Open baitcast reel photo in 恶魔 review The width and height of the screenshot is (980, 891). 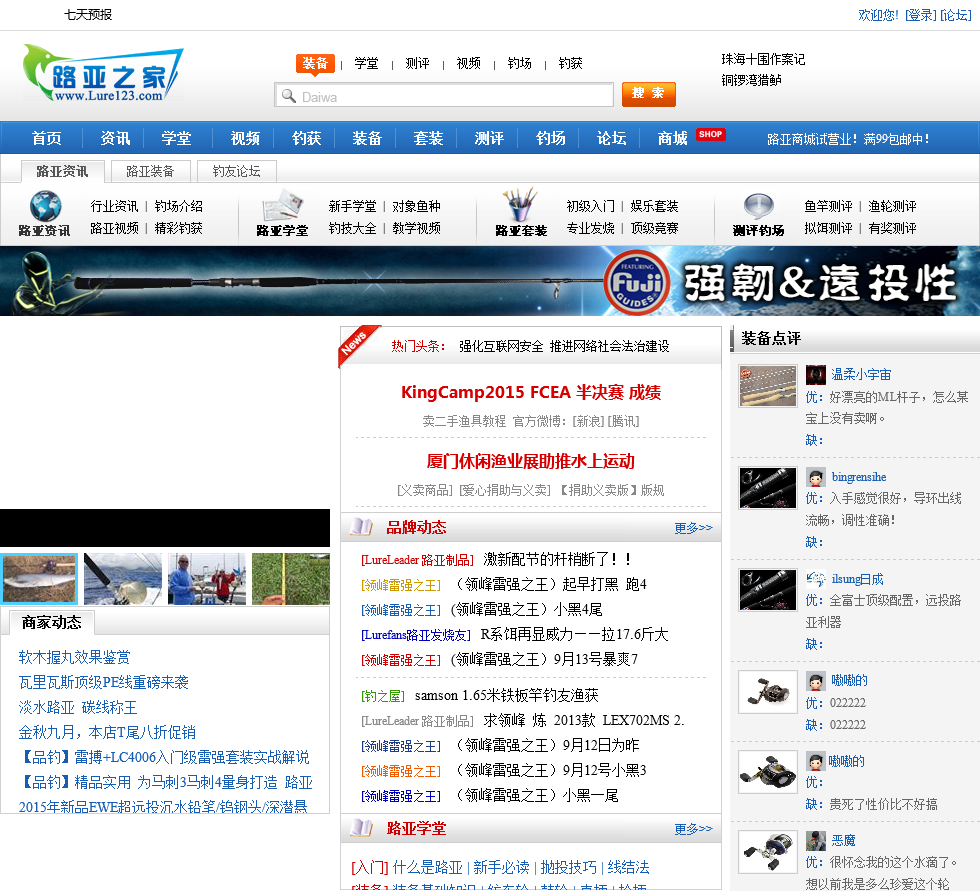[768, 852]
